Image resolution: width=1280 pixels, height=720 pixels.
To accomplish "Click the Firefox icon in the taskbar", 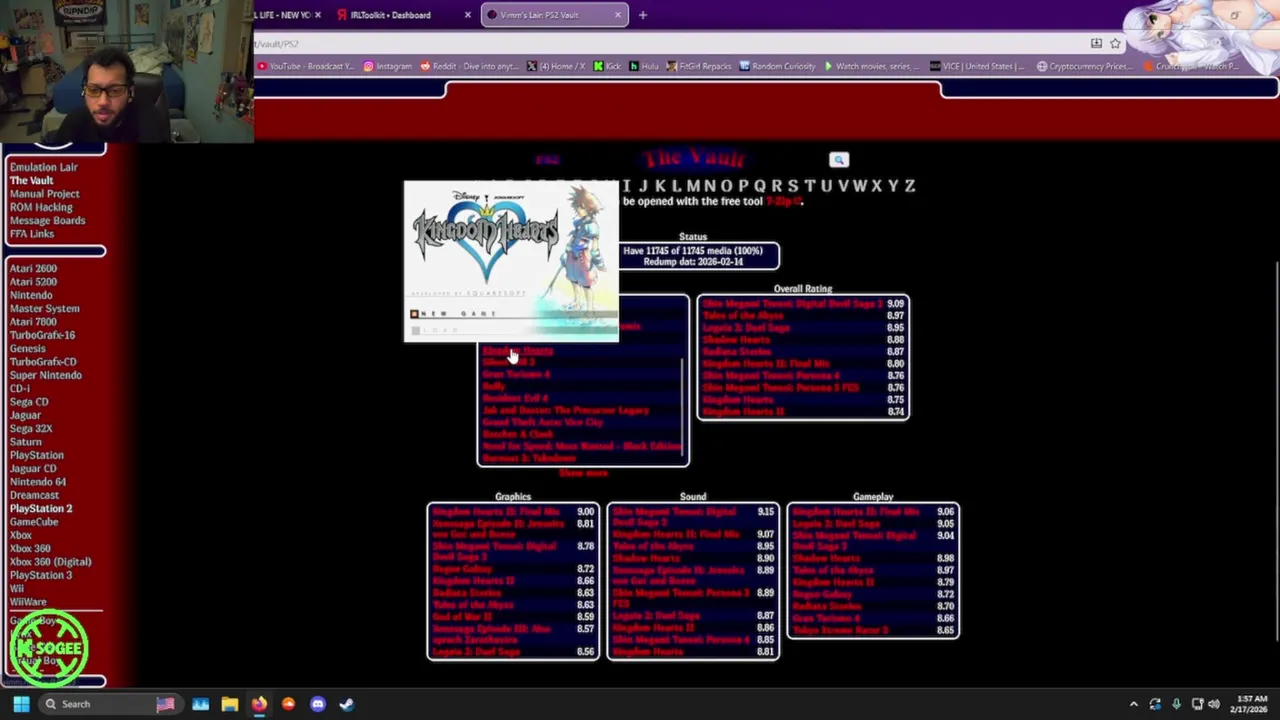I will point(259,704).
